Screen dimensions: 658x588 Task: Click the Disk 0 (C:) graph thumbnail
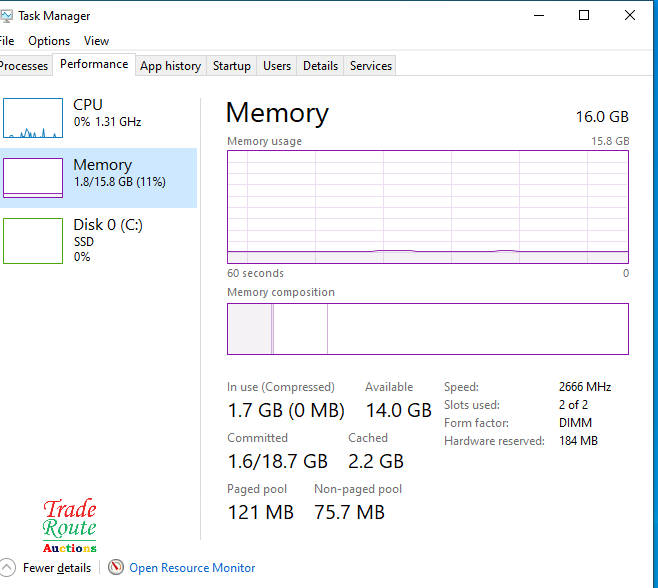point(33,240)
